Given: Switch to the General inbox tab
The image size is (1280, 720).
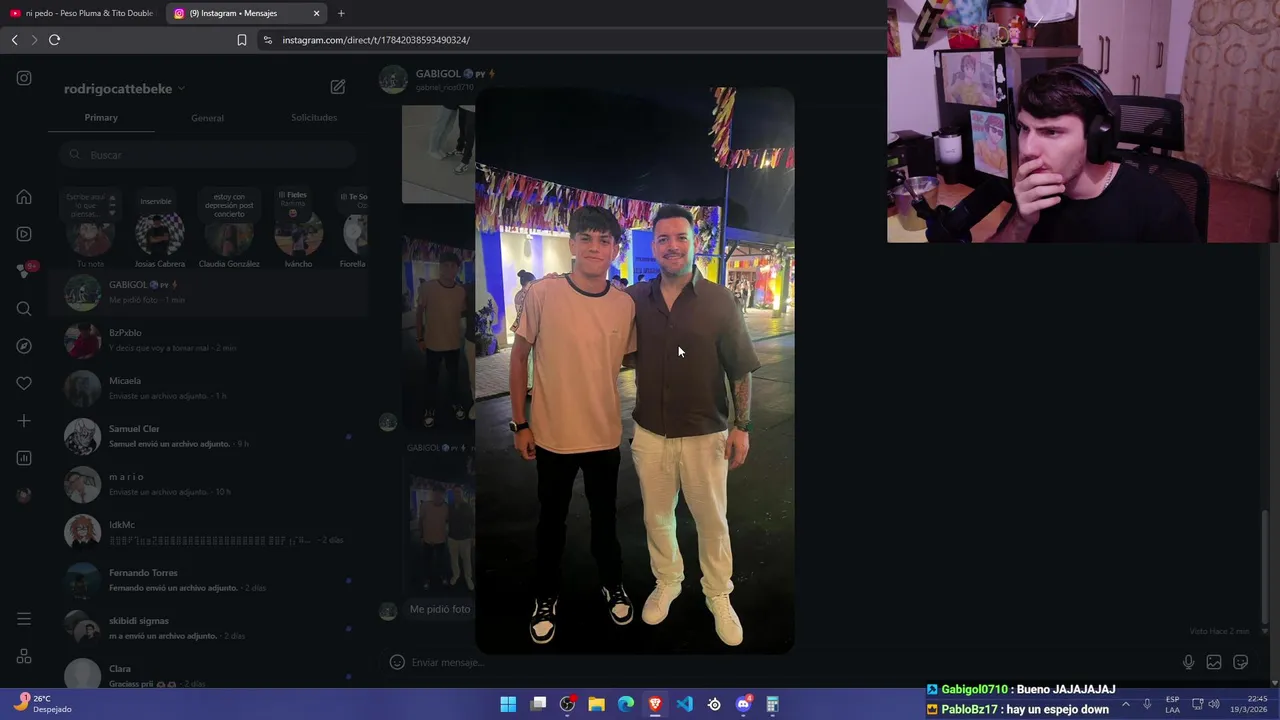Looking at the screenshot, I should (x=207, y=118).
